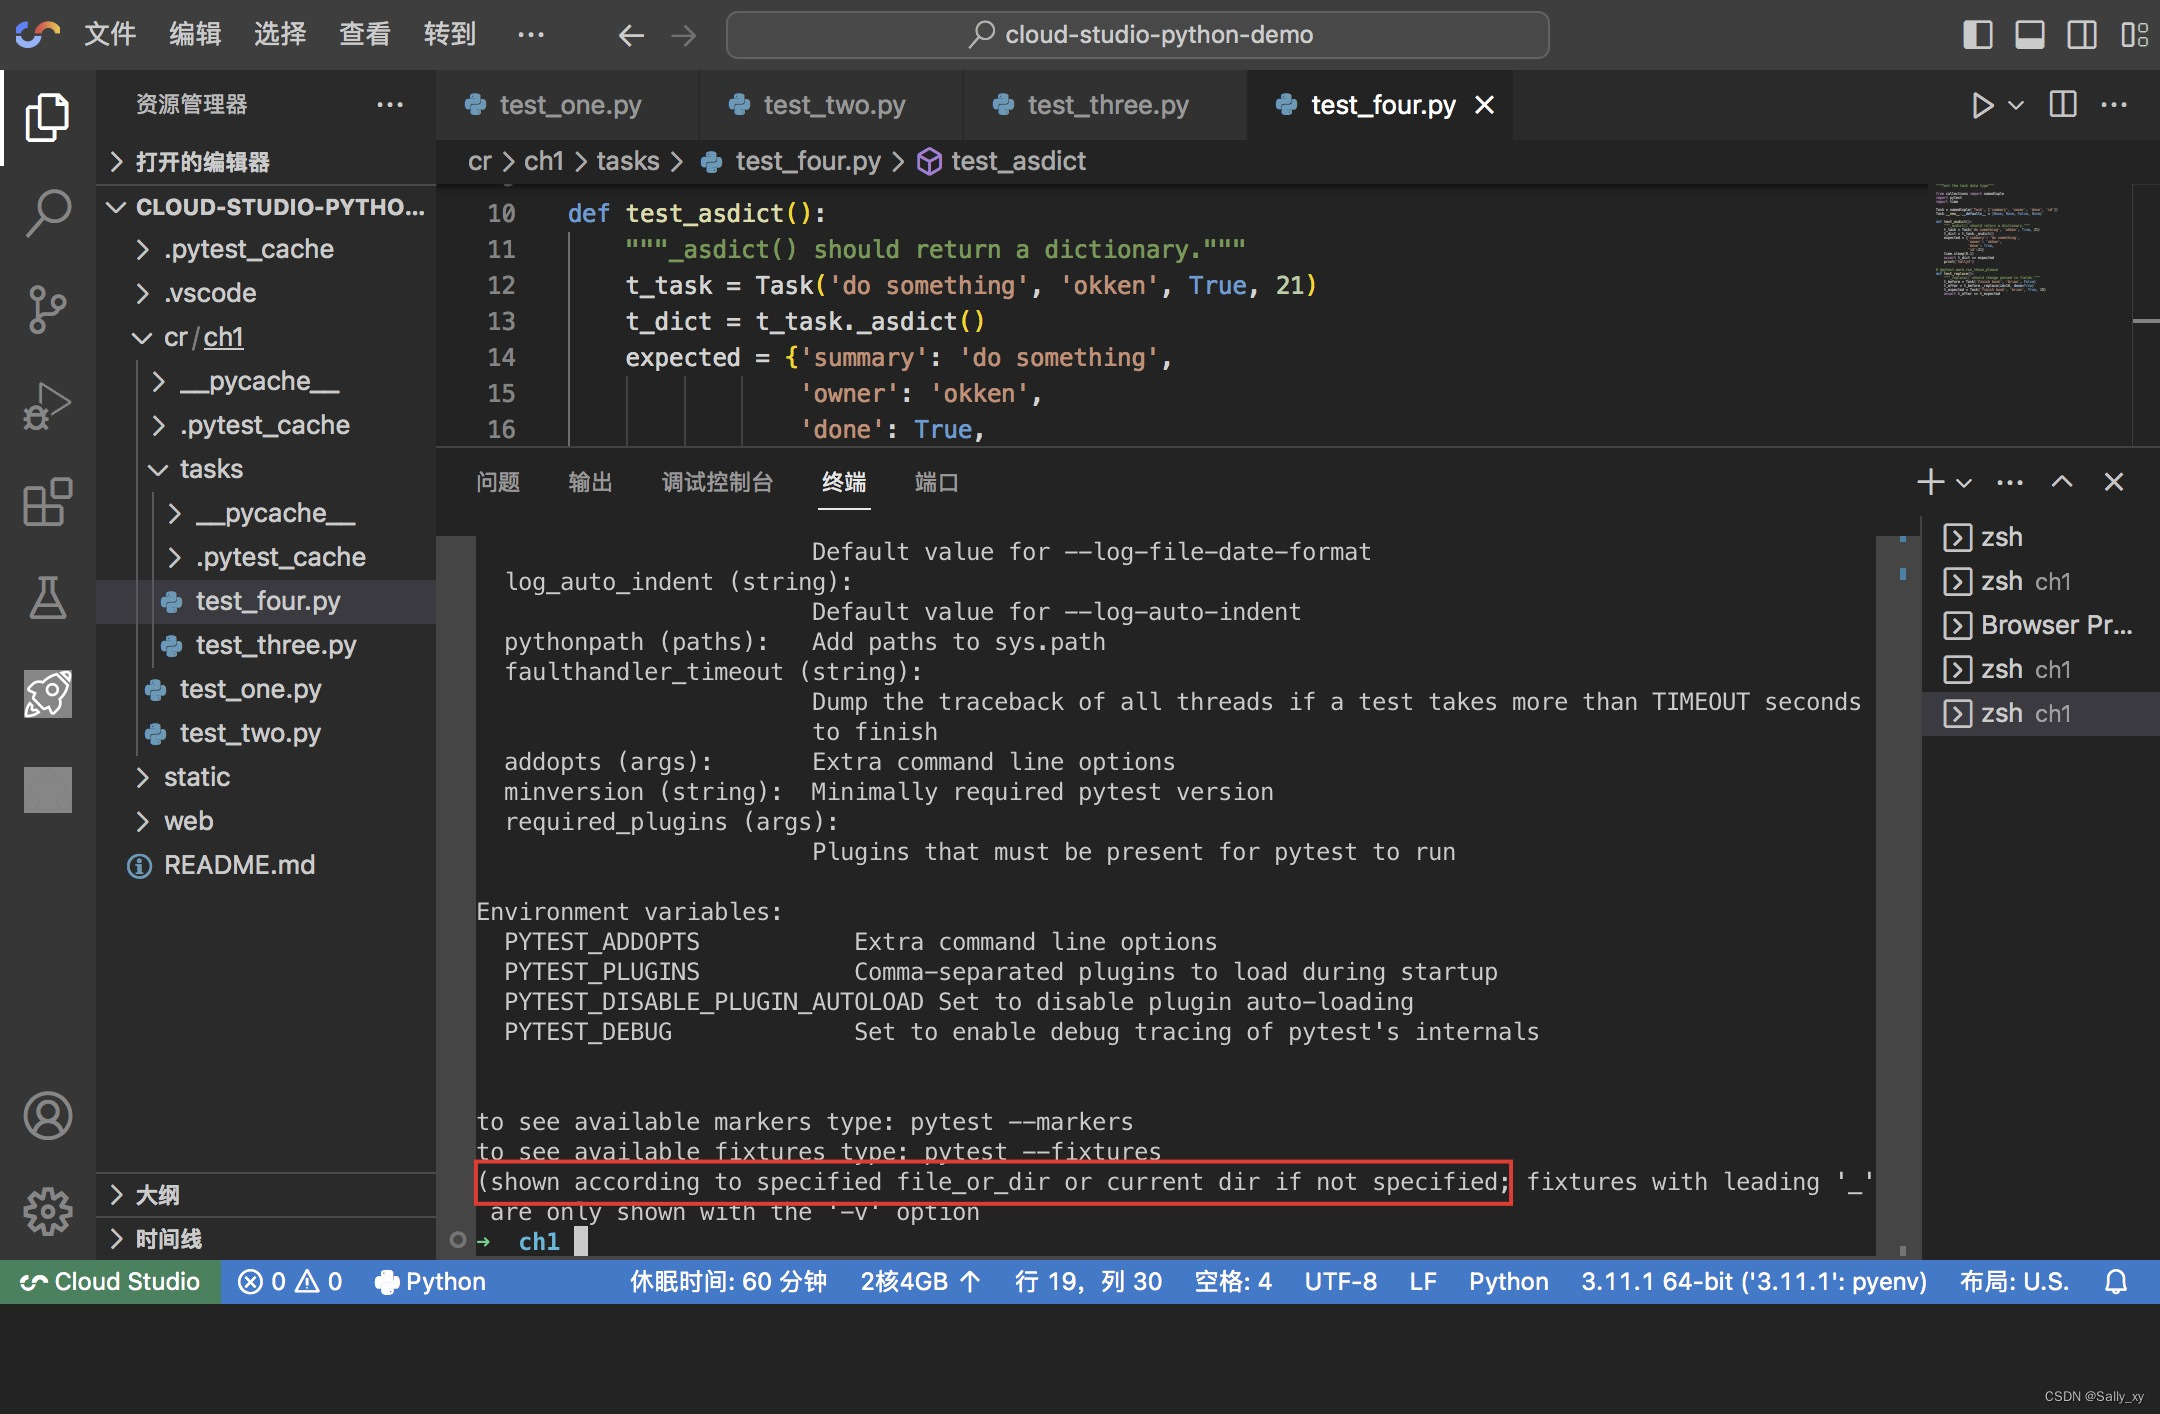Run Python file with play button
The image size is (2160, 1414).
tap(1982, 104)
